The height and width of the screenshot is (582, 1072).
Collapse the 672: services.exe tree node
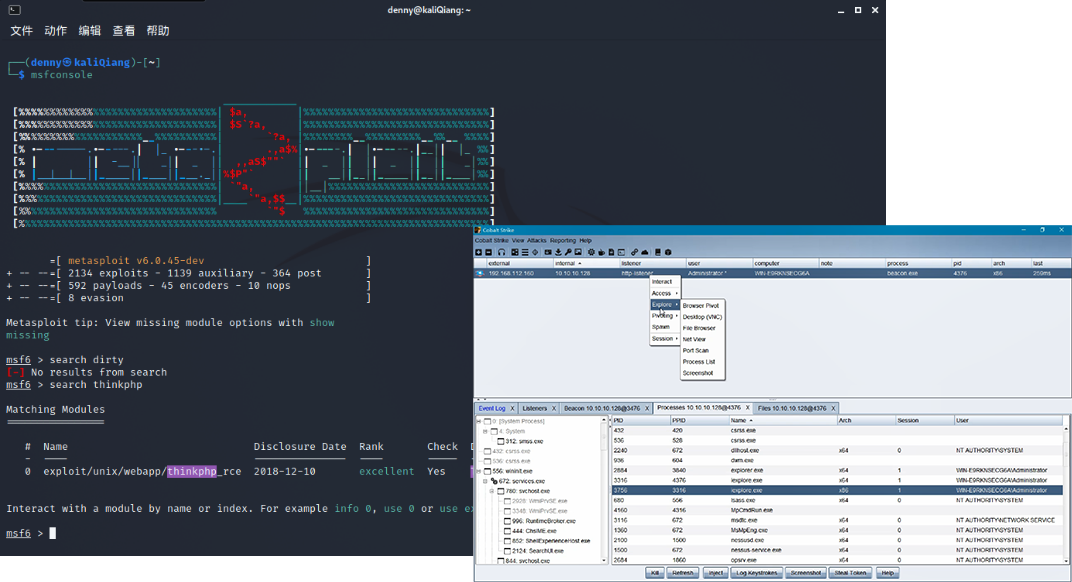[x=485, y=481]
